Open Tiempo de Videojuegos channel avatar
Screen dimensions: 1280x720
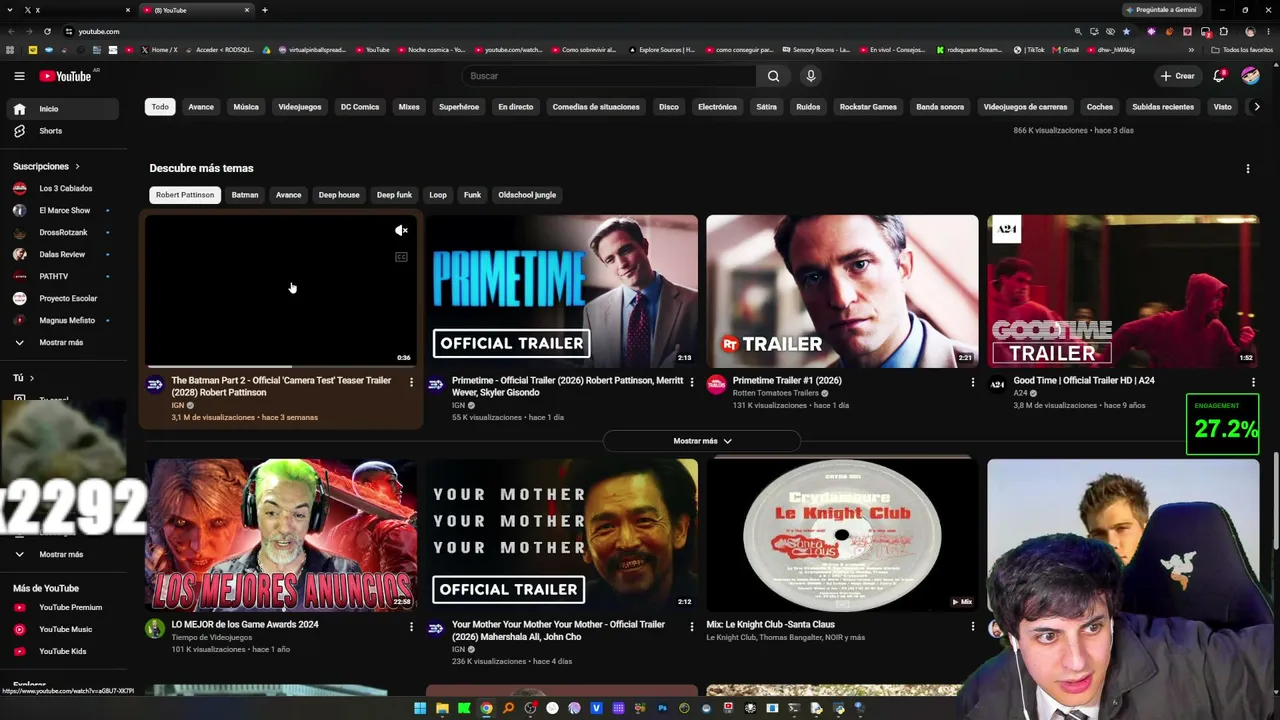click(155, 629)
